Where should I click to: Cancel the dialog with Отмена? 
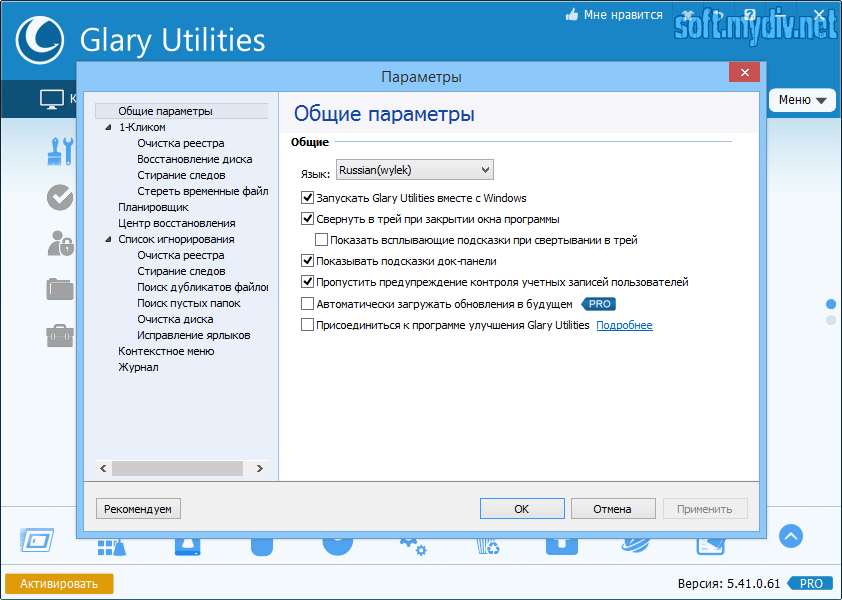(x=613, y=509)
